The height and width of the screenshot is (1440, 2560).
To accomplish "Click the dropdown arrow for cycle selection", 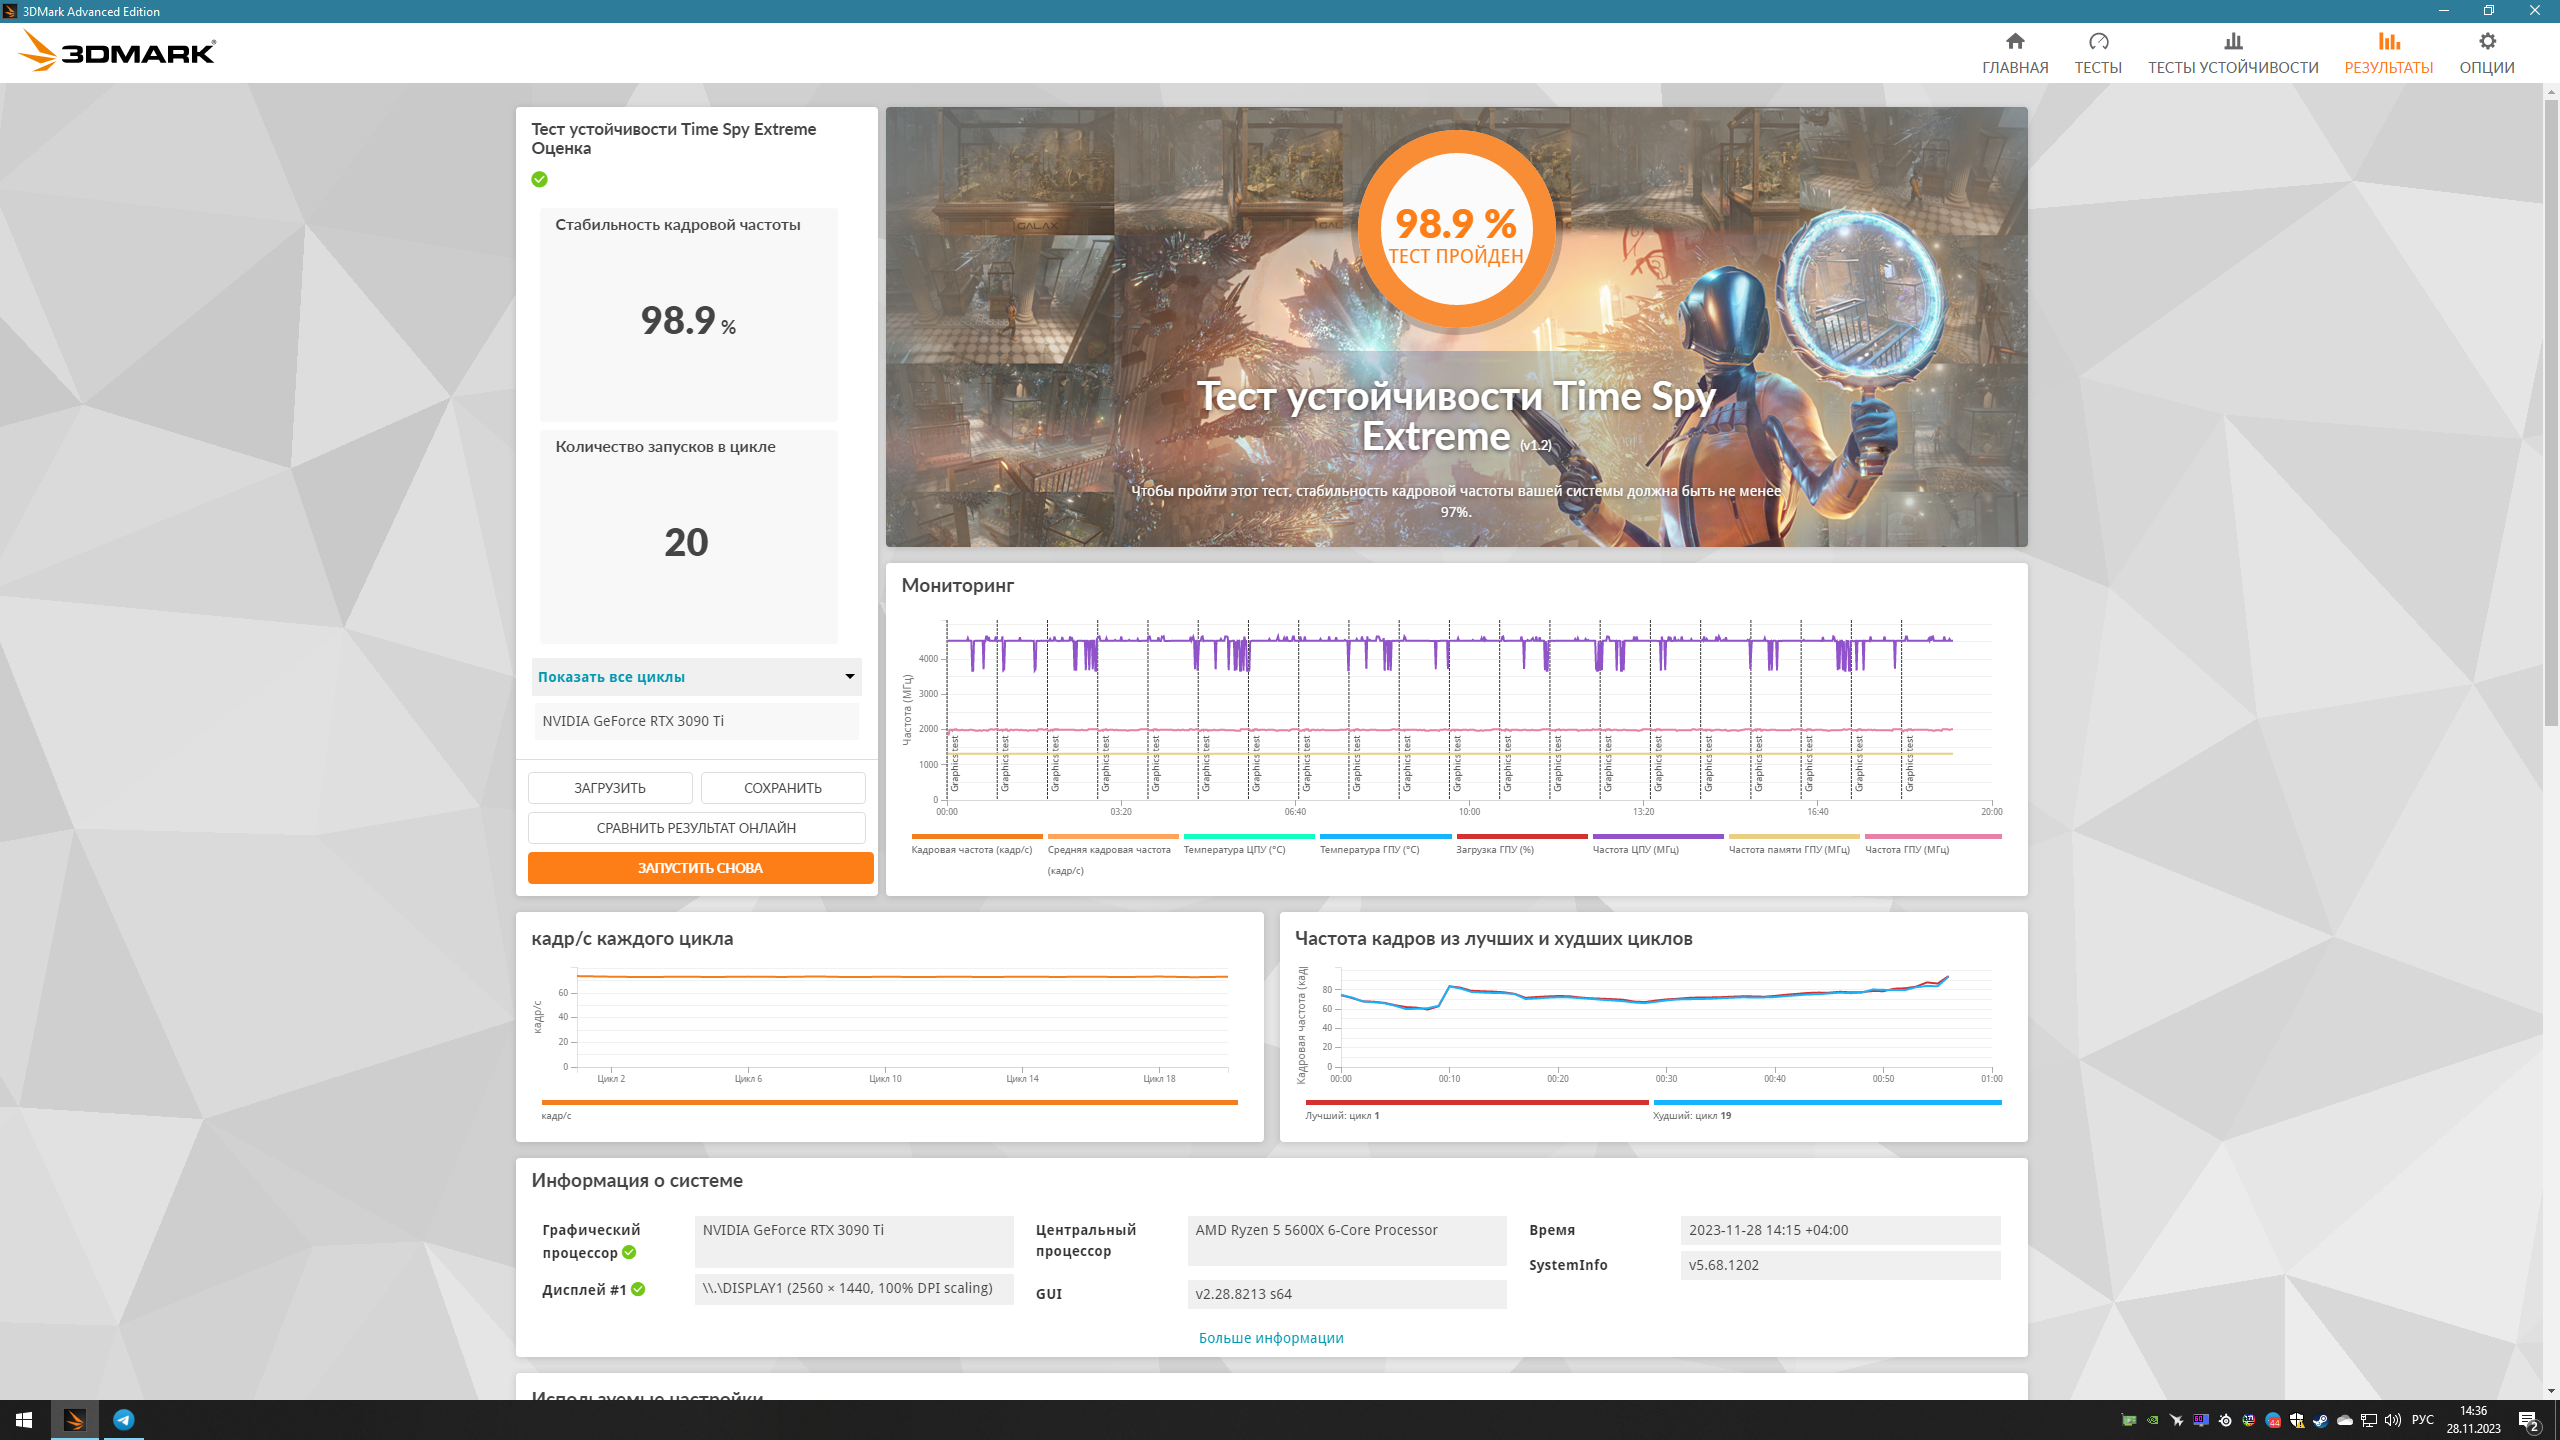I will pos(849,677).
